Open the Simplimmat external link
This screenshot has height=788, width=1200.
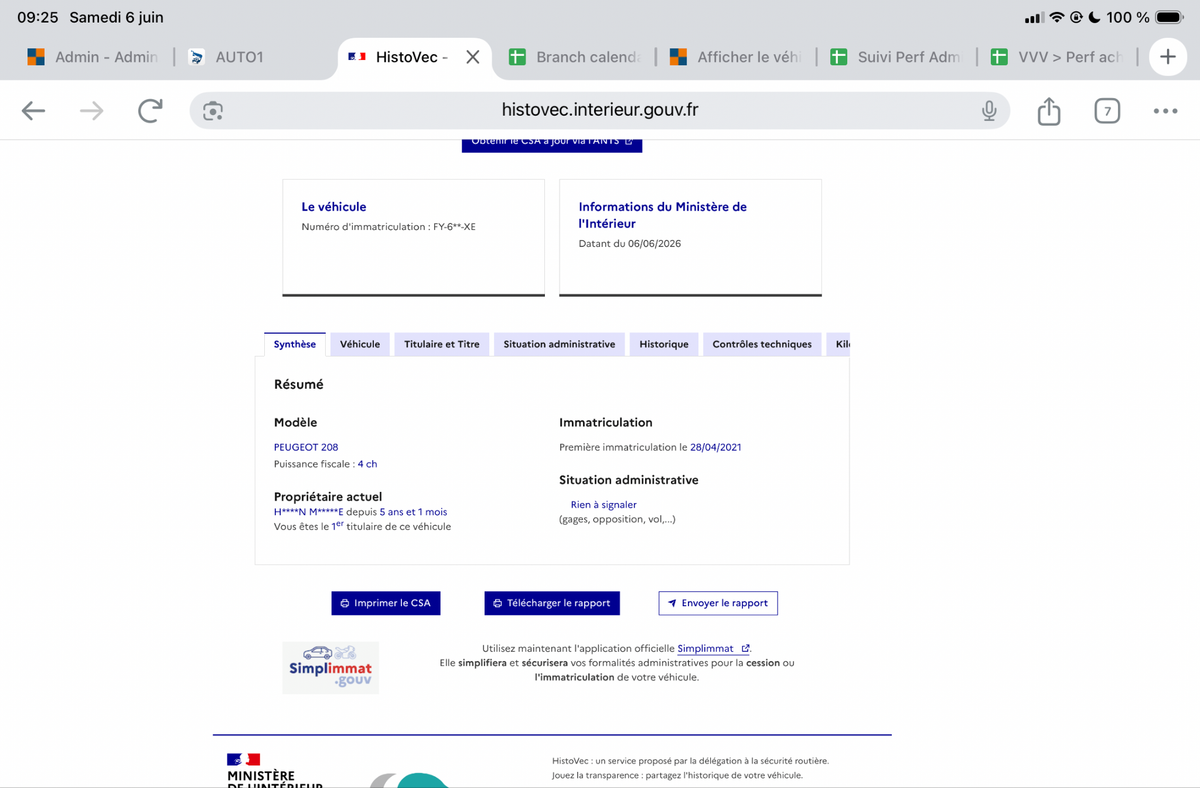pyautogui.click(x=713, y=649)
